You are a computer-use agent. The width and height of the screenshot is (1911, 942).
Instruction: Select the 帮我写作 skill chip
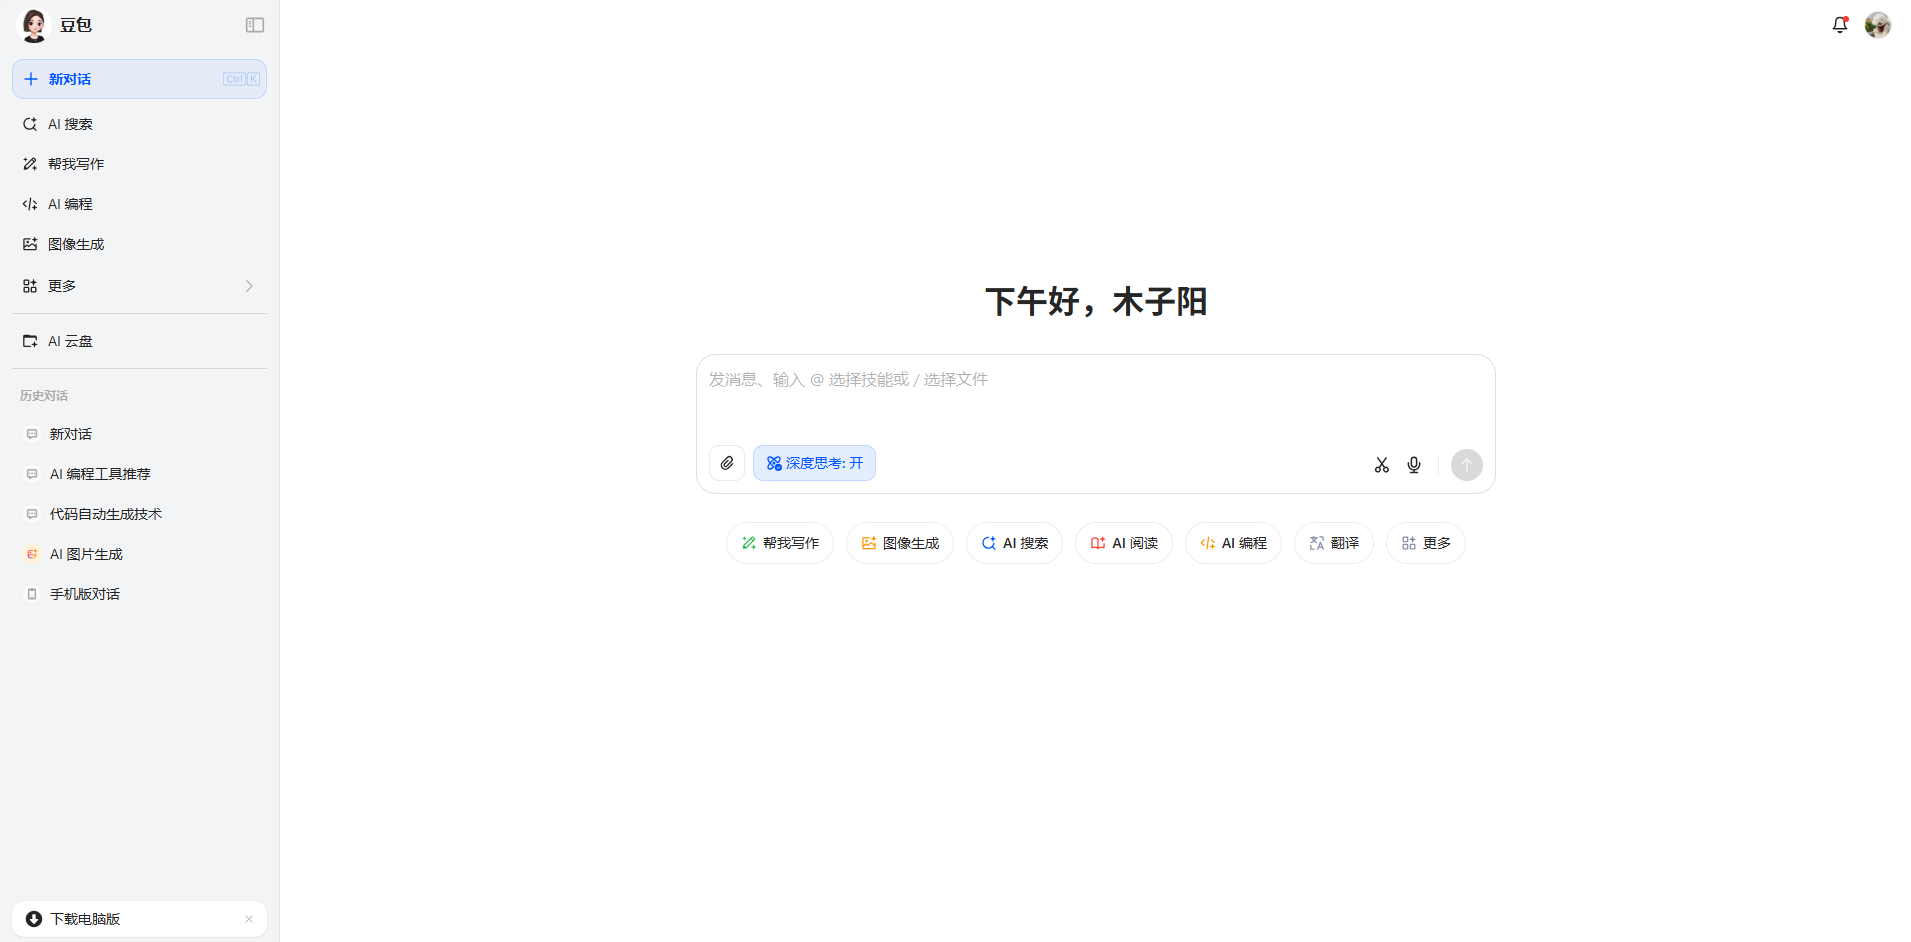click(780, 543)
